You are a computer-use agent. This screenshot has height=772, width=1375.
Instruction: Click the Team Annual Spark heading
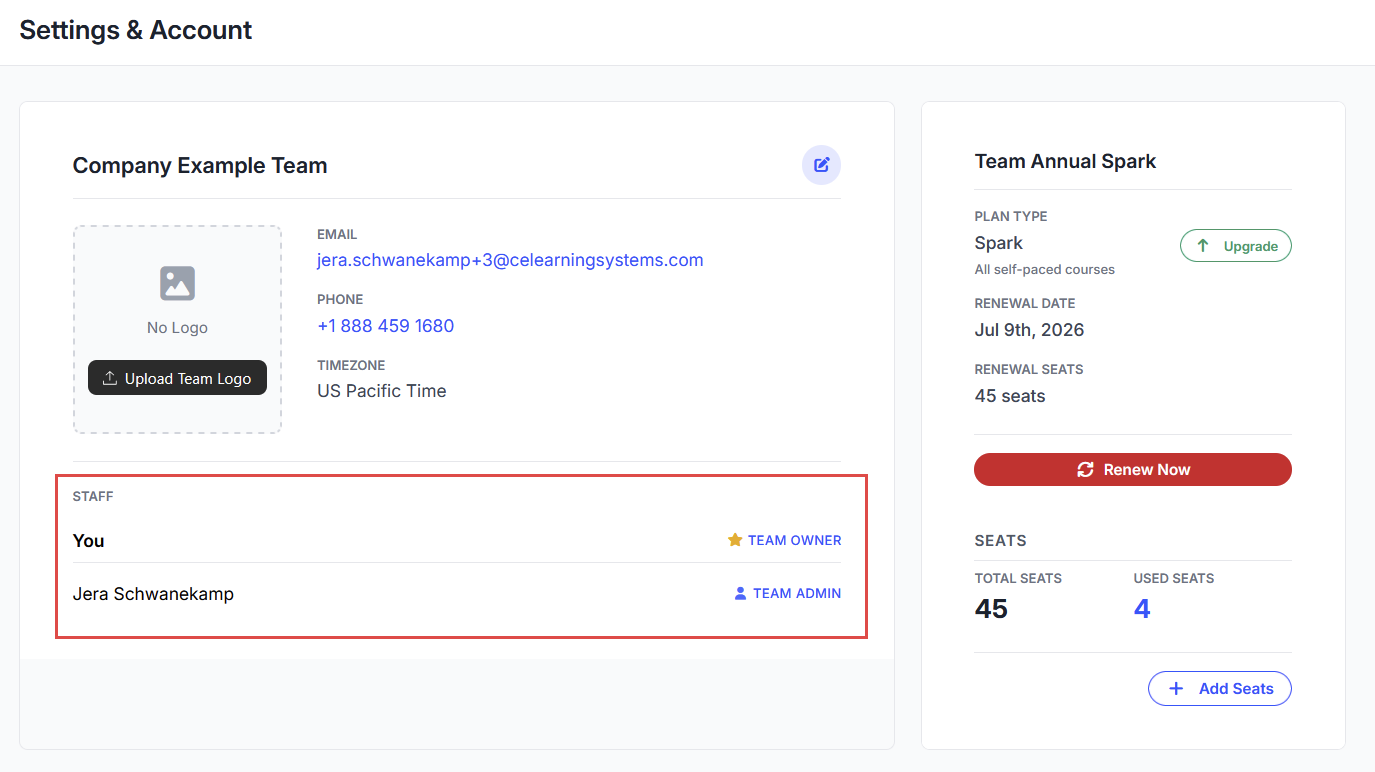click(1065, 161)
